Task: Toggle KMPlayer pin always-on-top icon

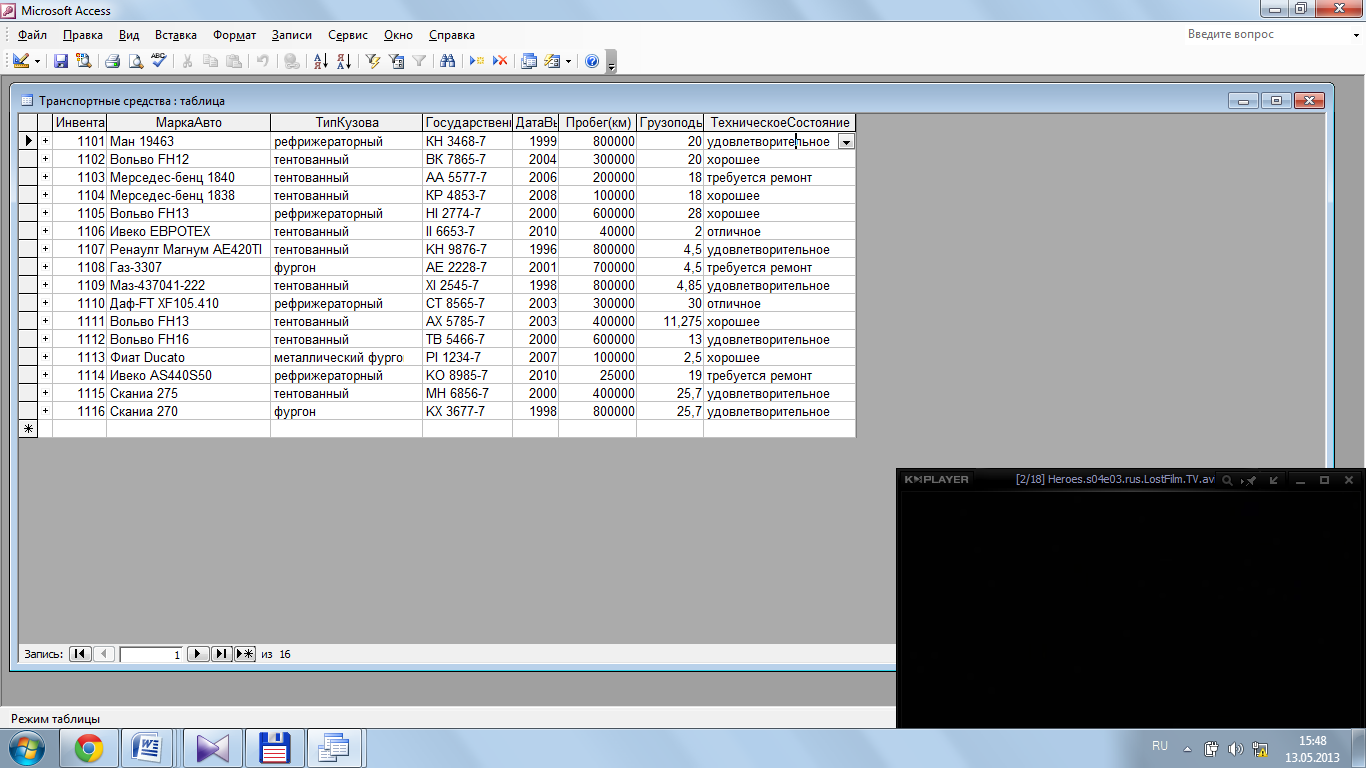Action: (1250, 480)
